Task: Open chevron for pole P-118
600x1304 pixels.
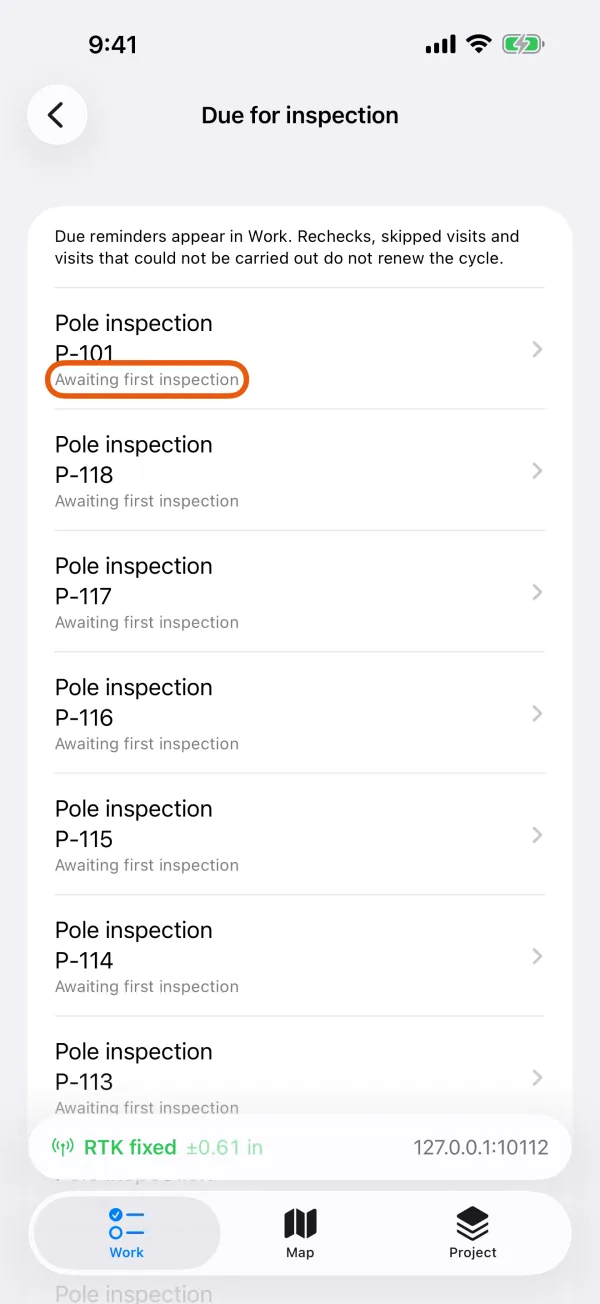Action: pyautogui.click(x=537, y=470)
